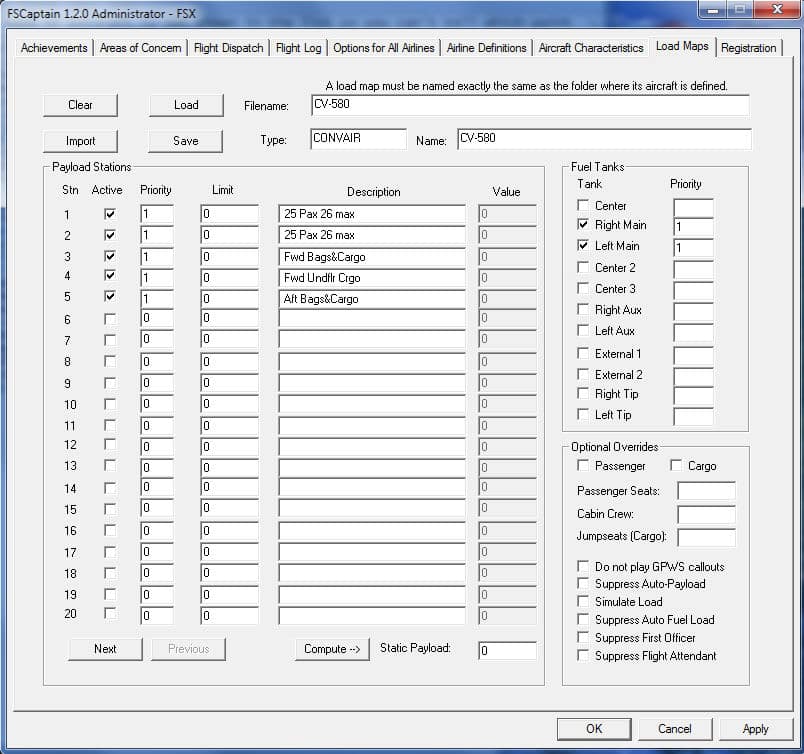
Task: Check Do not play GPWS callouts
Action: [583, 566]
